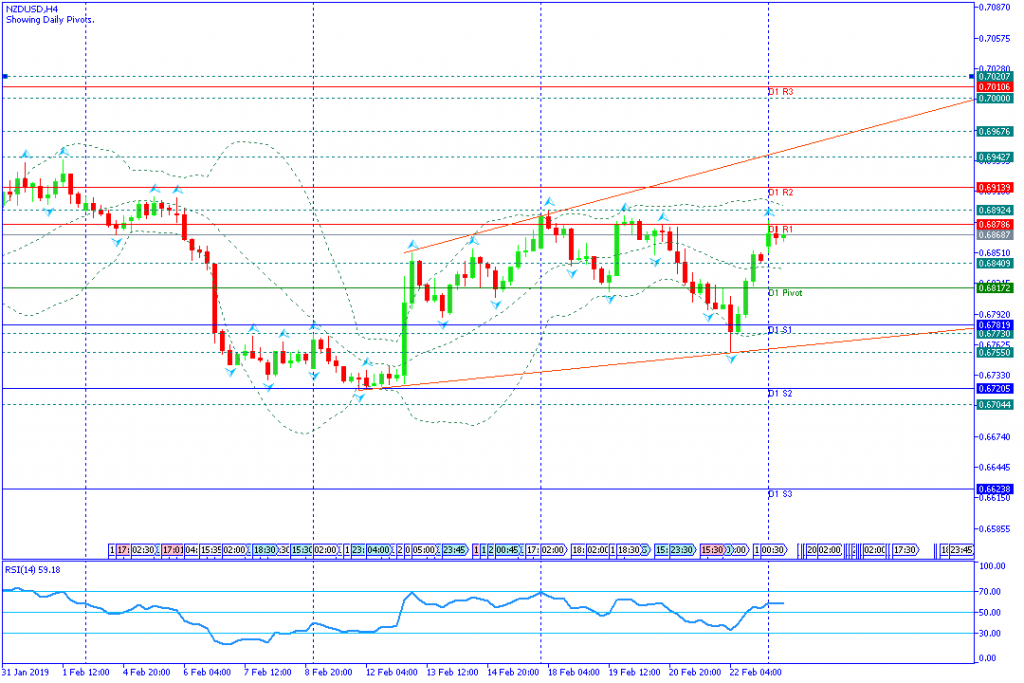The width and height of the screenshot is (1024, 683).
Task: Click the blue square marker at top-left edge
Action: pos(5,76)
